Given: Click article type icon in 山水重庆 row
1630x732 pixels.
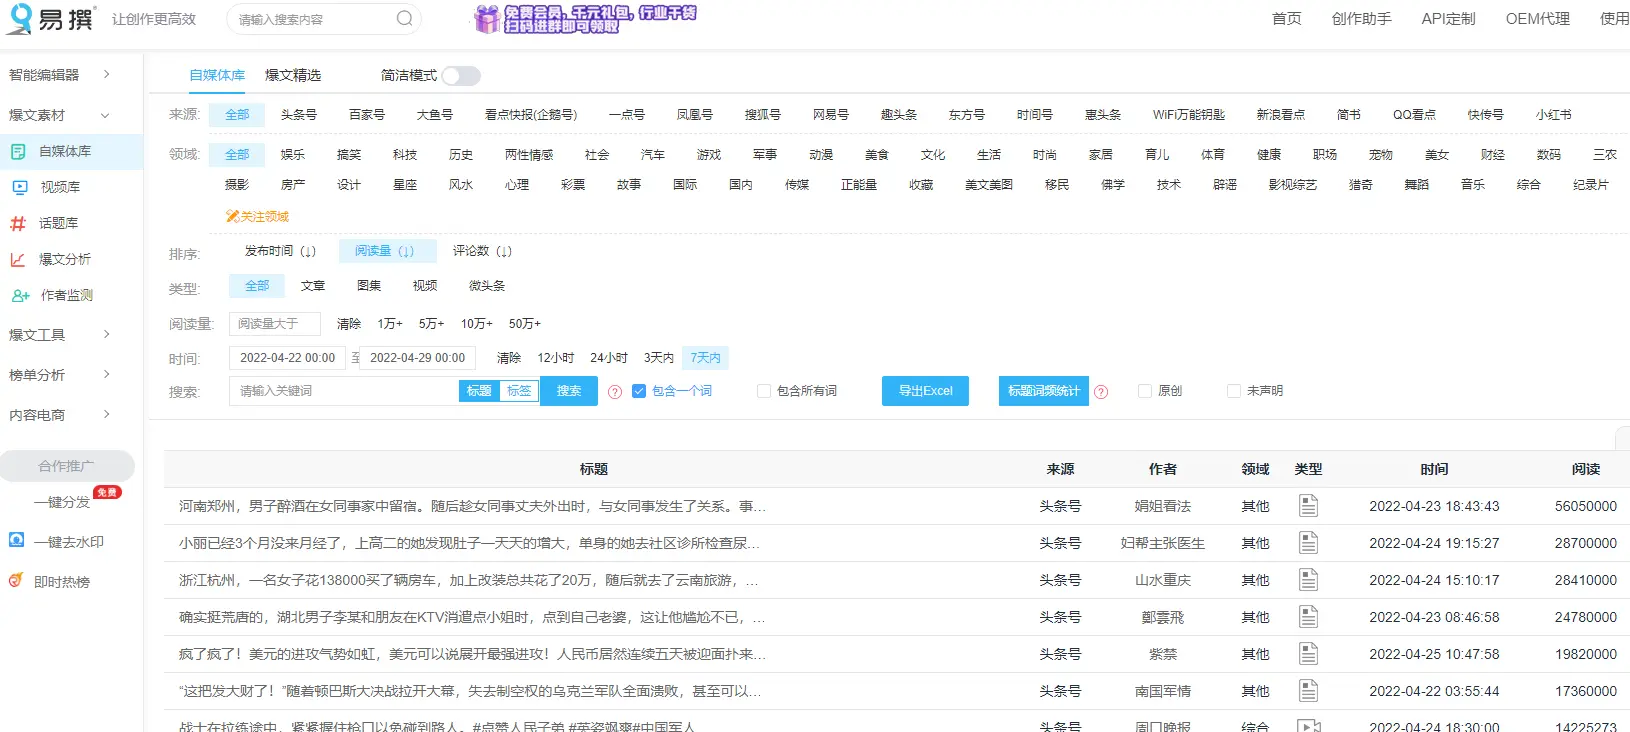Looking at the screenshot, I should (1308, 580).
